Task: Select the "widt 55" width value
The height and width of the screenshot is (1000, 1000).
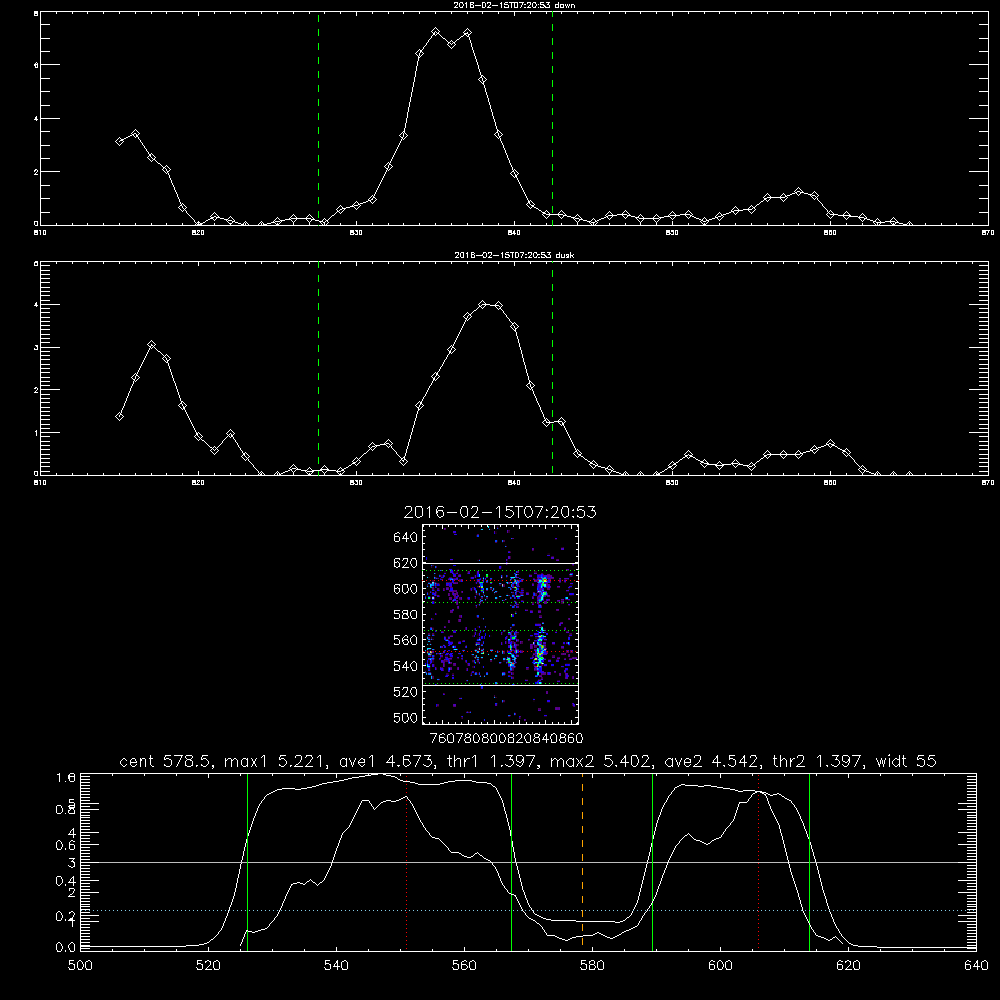Action: coord(906,761)
